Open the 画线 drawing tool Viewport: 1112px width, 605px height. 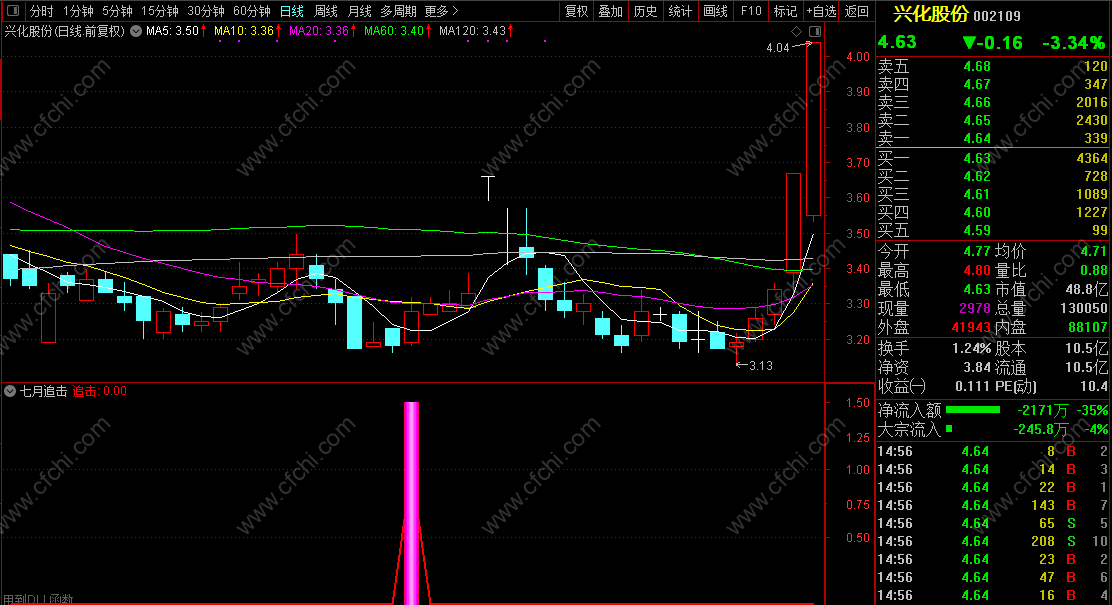point(716,11)
